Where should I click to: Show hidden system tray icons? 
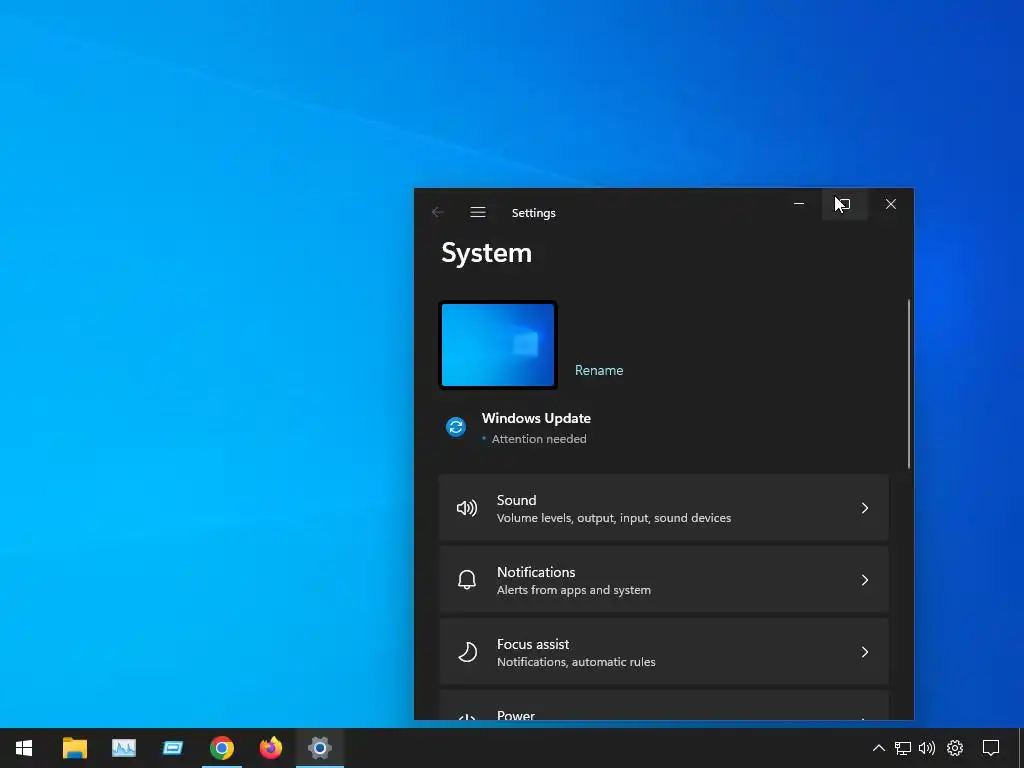[x=879, y=748]
